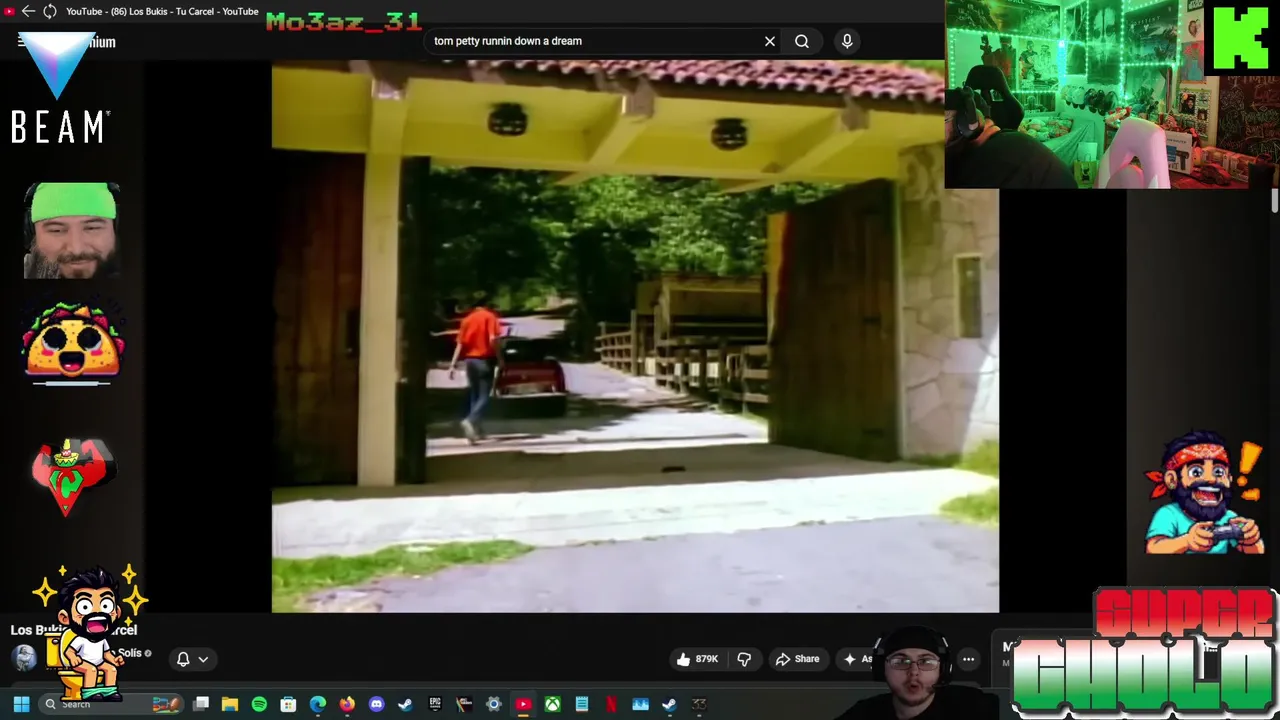Open the channel avatar beside the bell
1280x720 pixels.
[25, 657]
